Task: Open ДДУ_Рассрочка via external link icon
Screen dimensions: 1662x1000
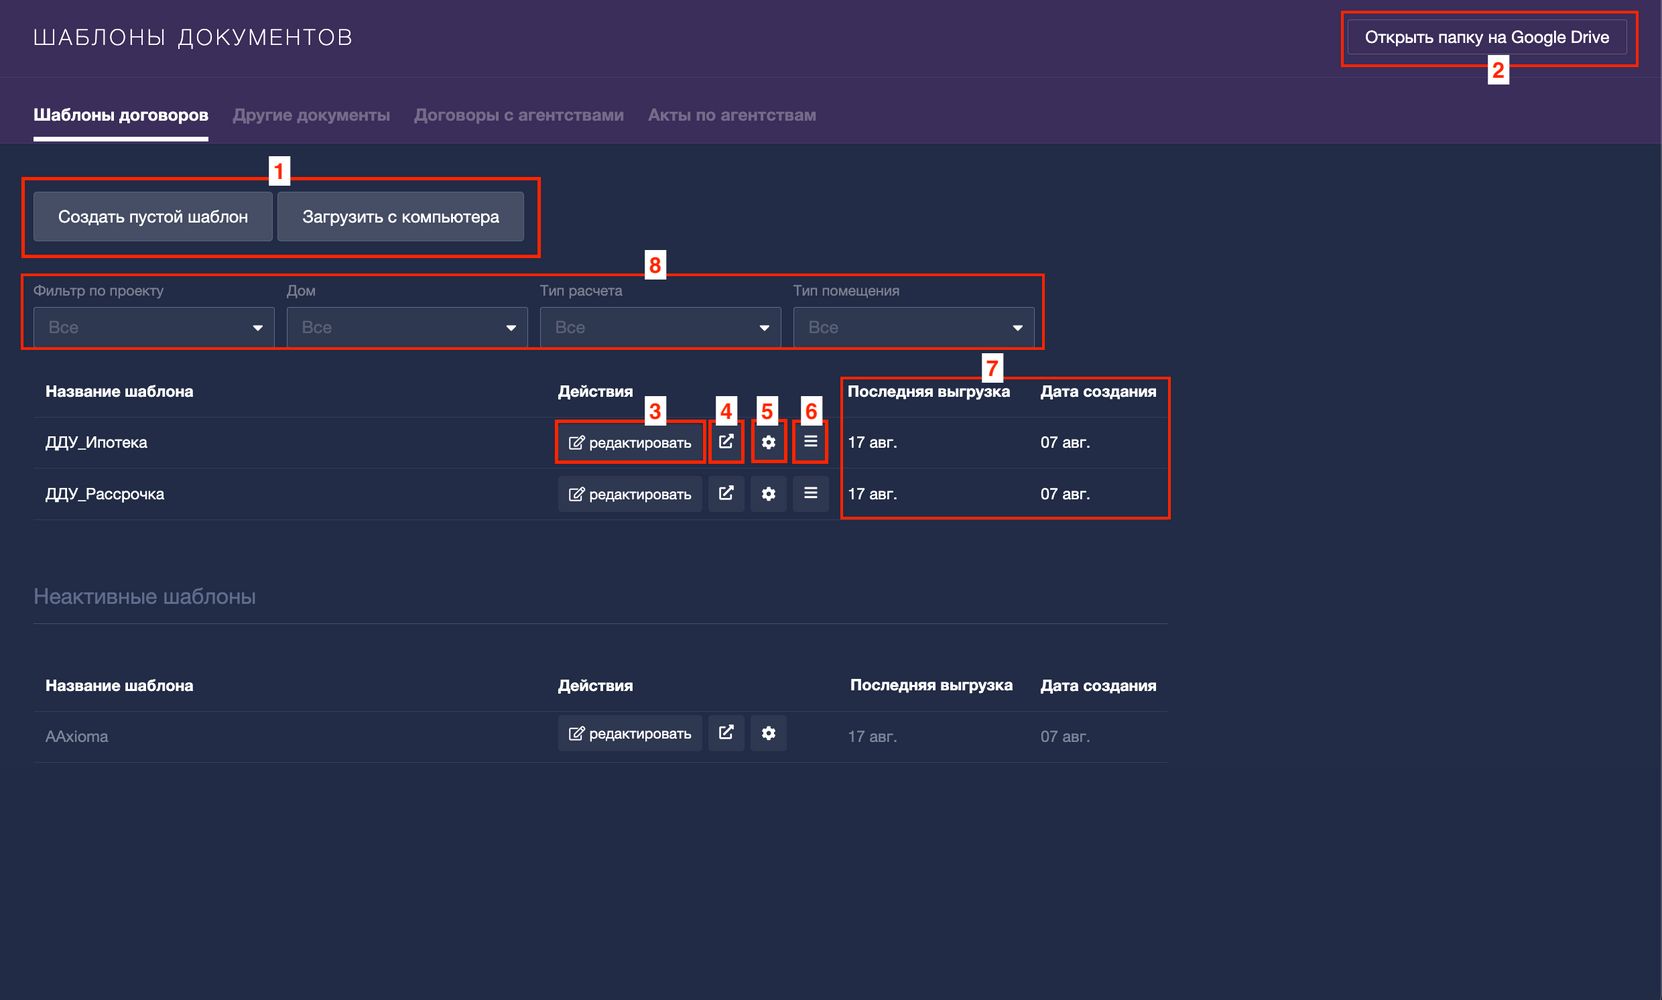Action: point(726,494)
